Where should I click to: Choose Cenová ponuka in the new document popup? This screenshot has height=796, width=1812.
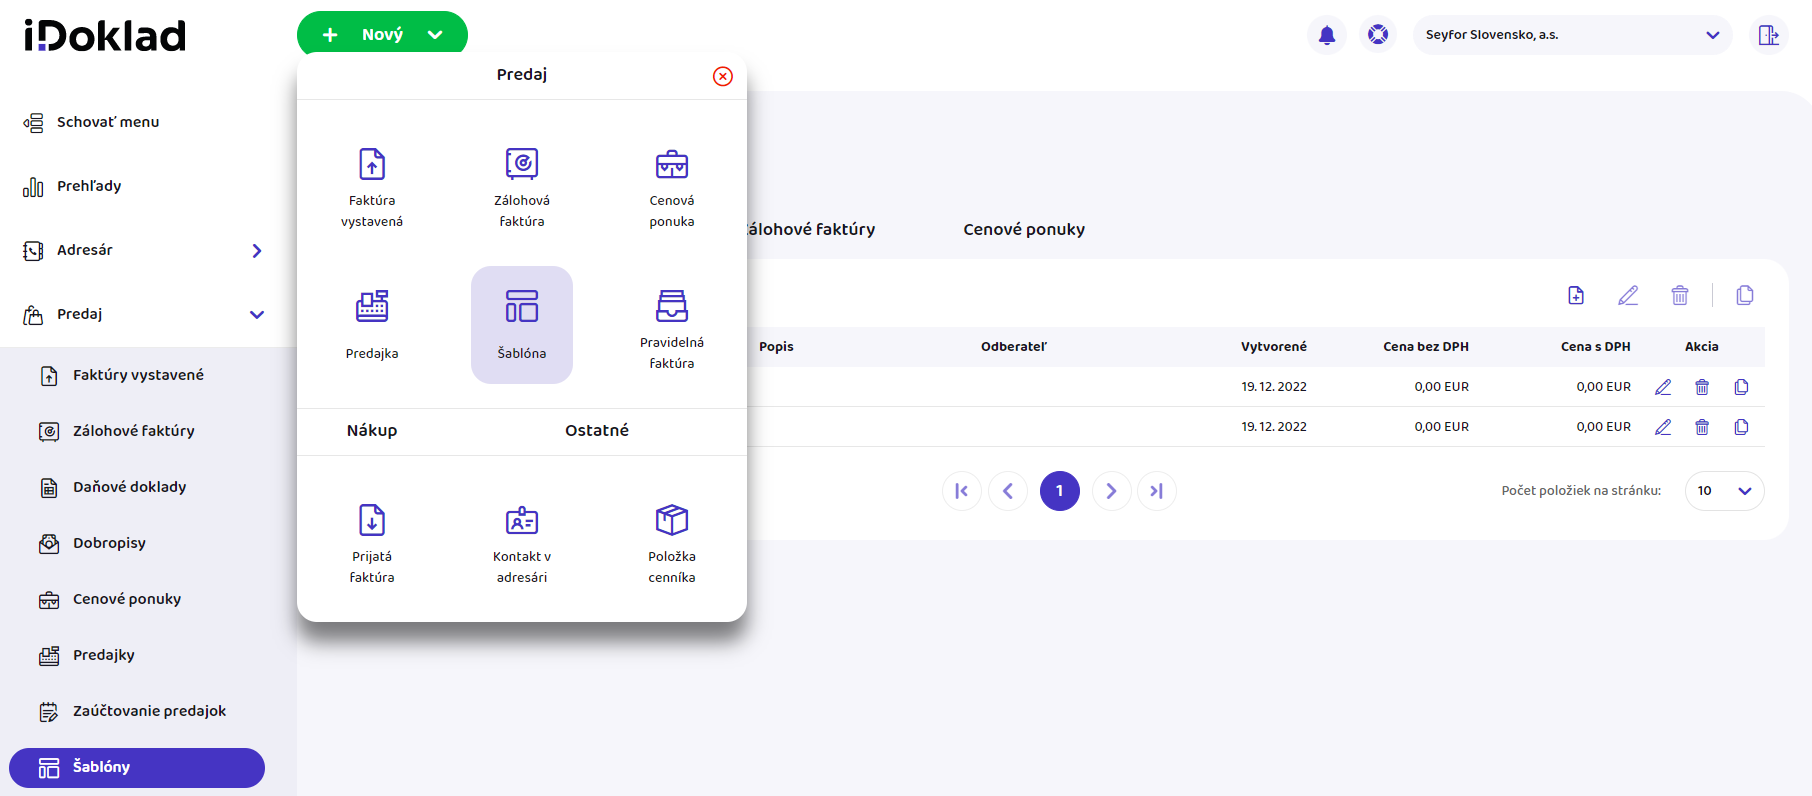coord(671,187)
